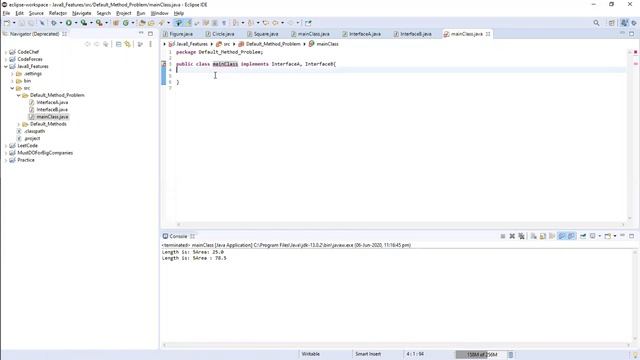Image resolution: width=640 pixels, height=360 pixels.
Task: Click the Navigator View Menu icon
Action: (150, 44)
